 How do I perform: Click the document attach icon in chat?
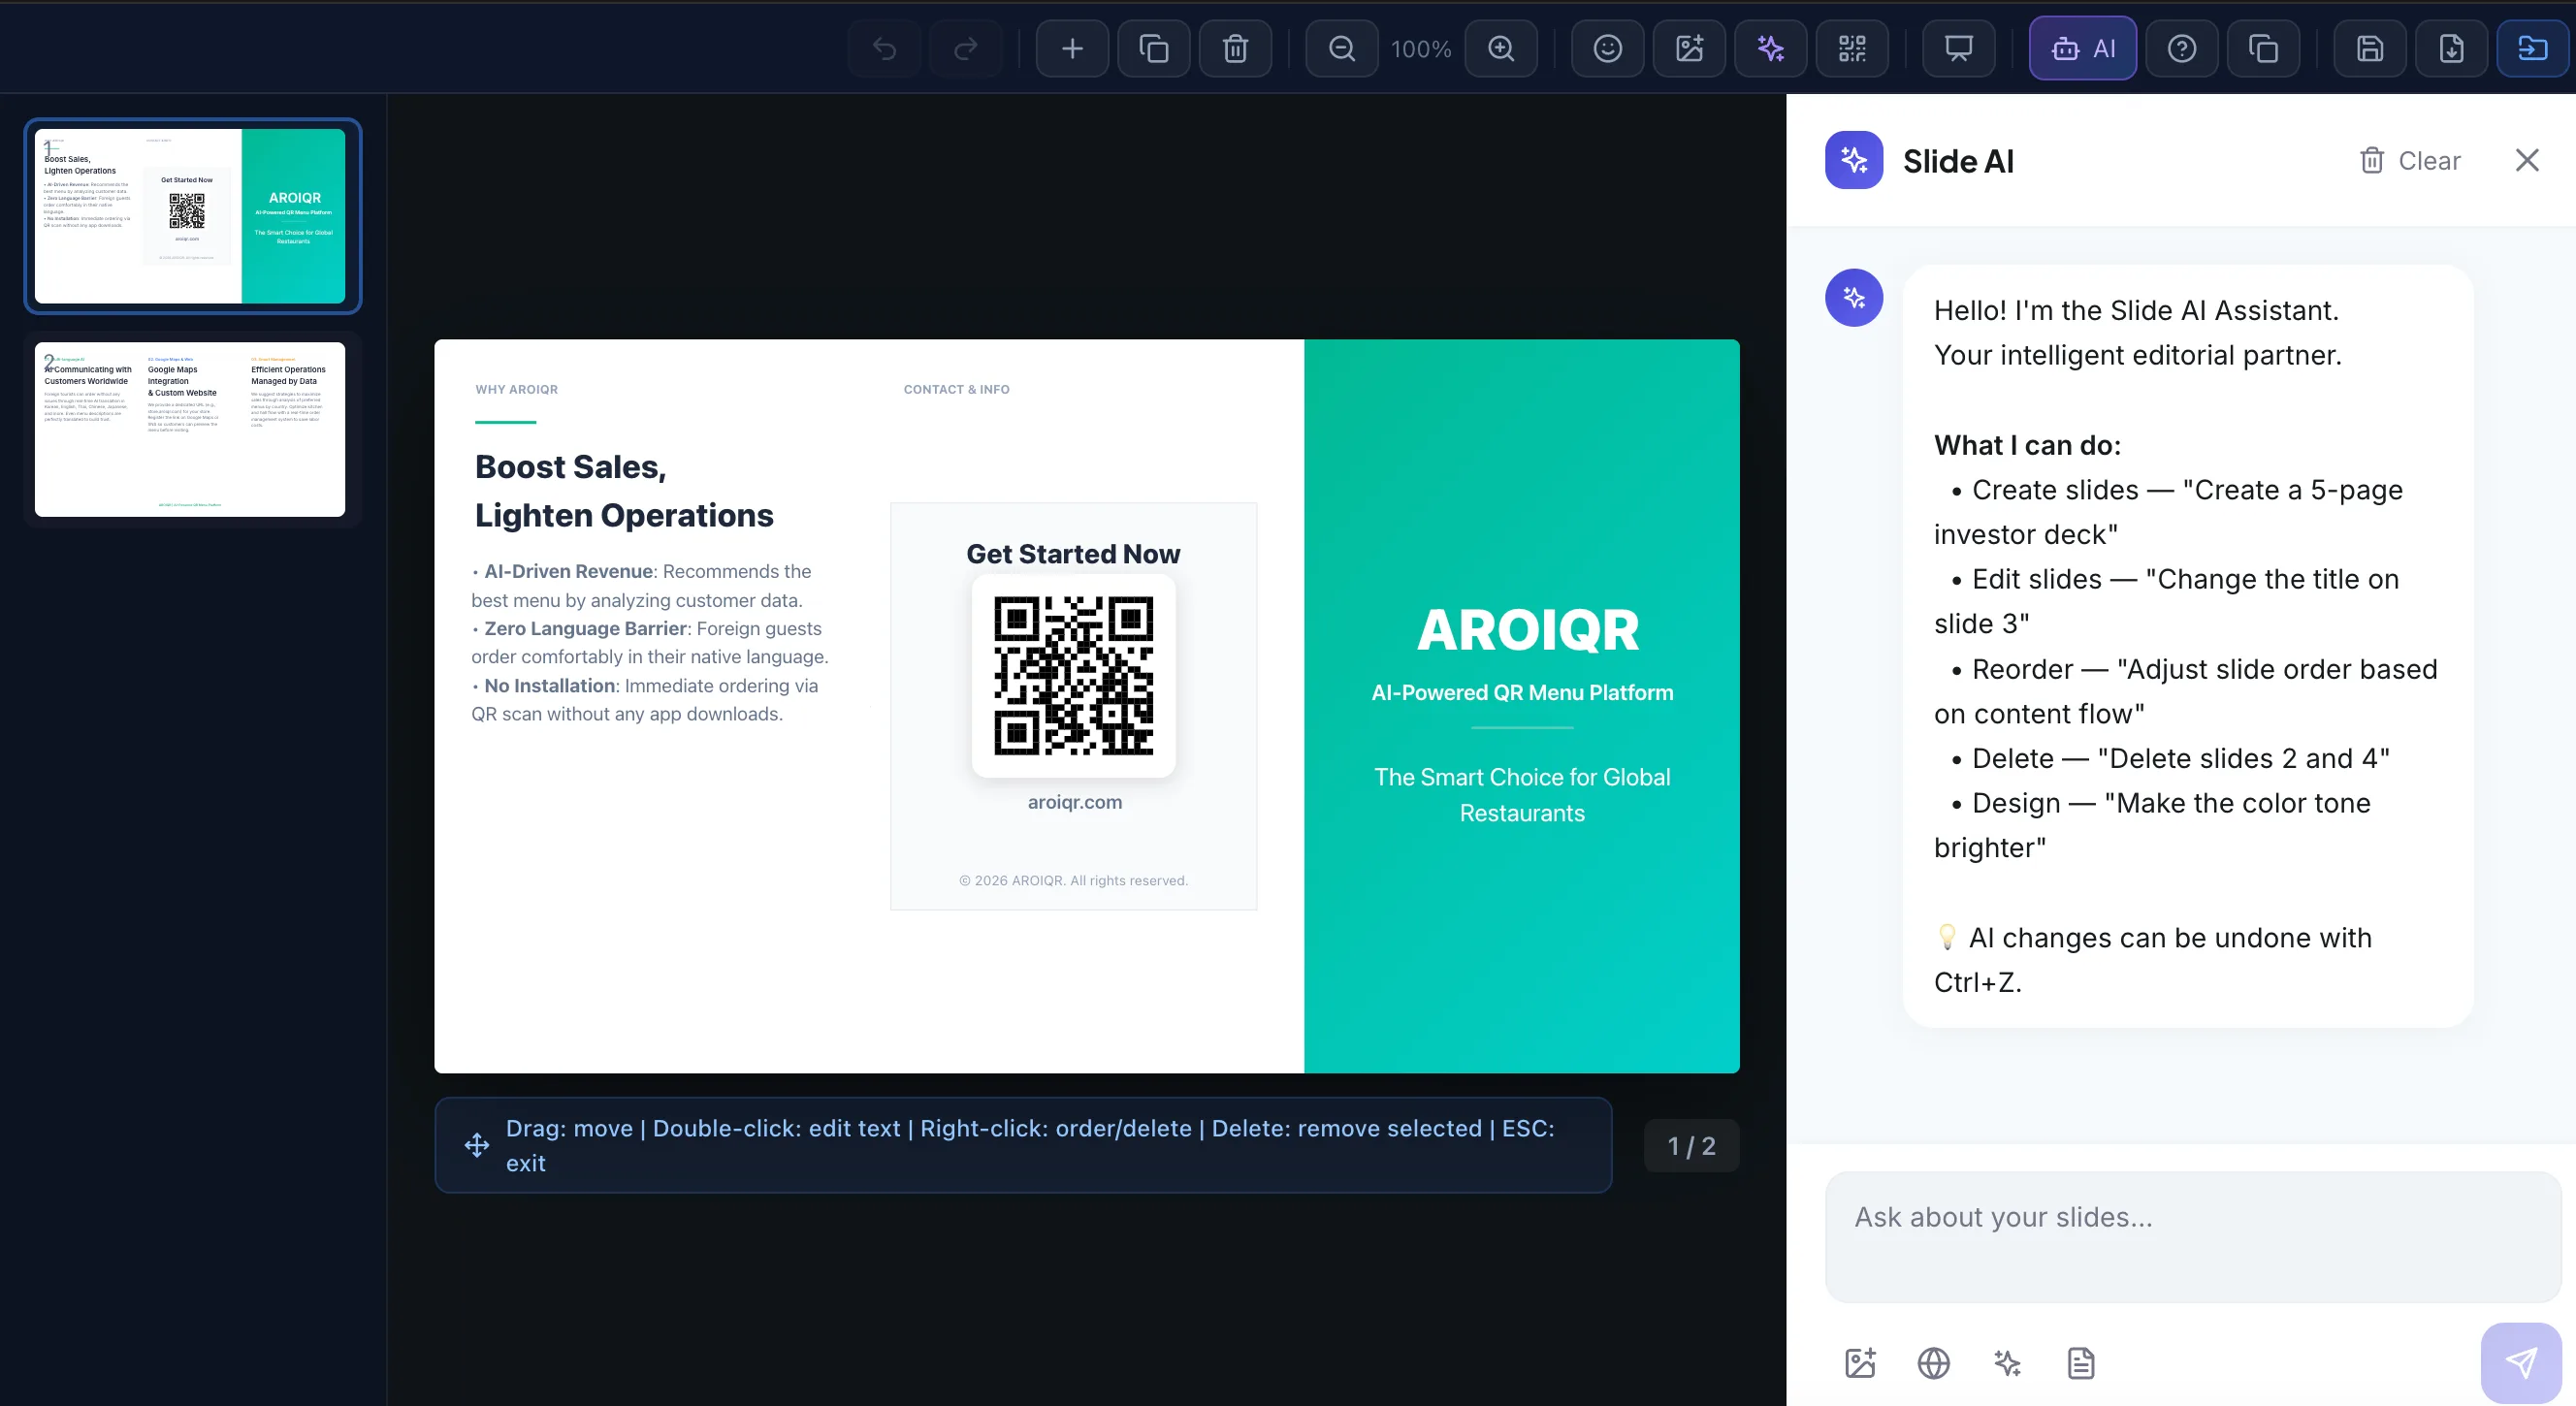coord(2081,1363)
